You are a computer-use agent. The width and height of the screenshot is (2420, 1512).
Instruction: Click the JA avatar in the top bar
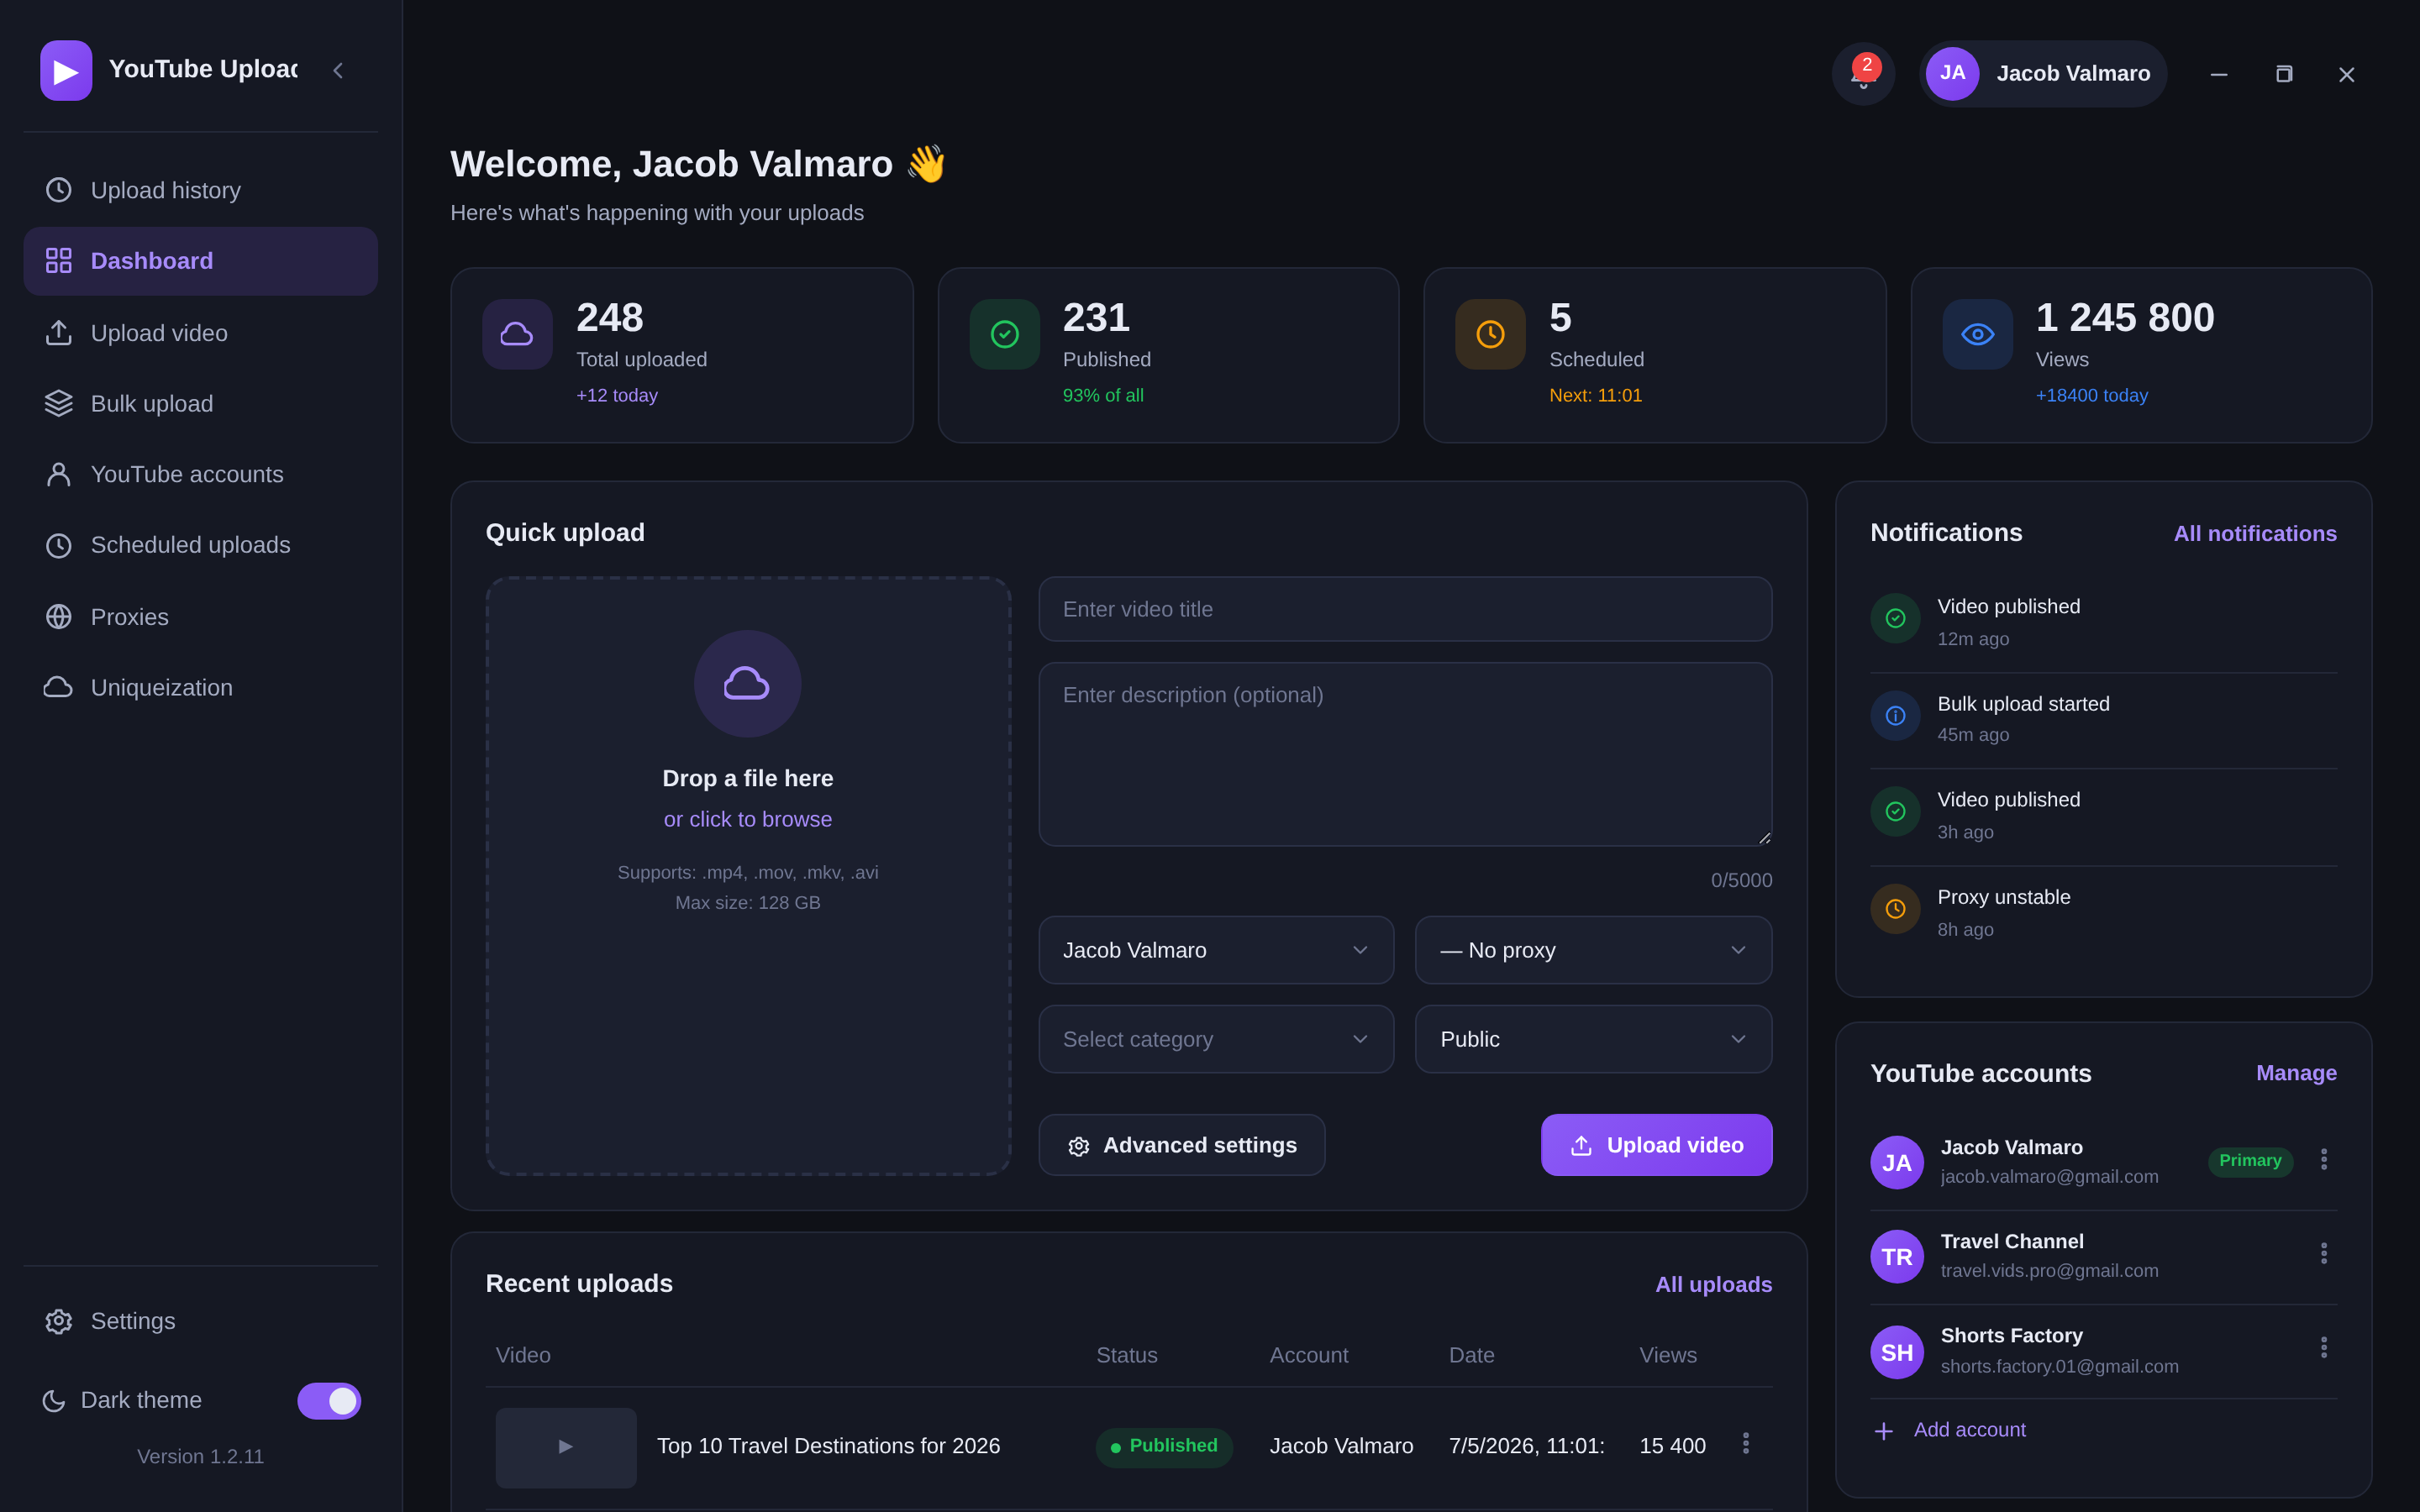pos(1952,73)
